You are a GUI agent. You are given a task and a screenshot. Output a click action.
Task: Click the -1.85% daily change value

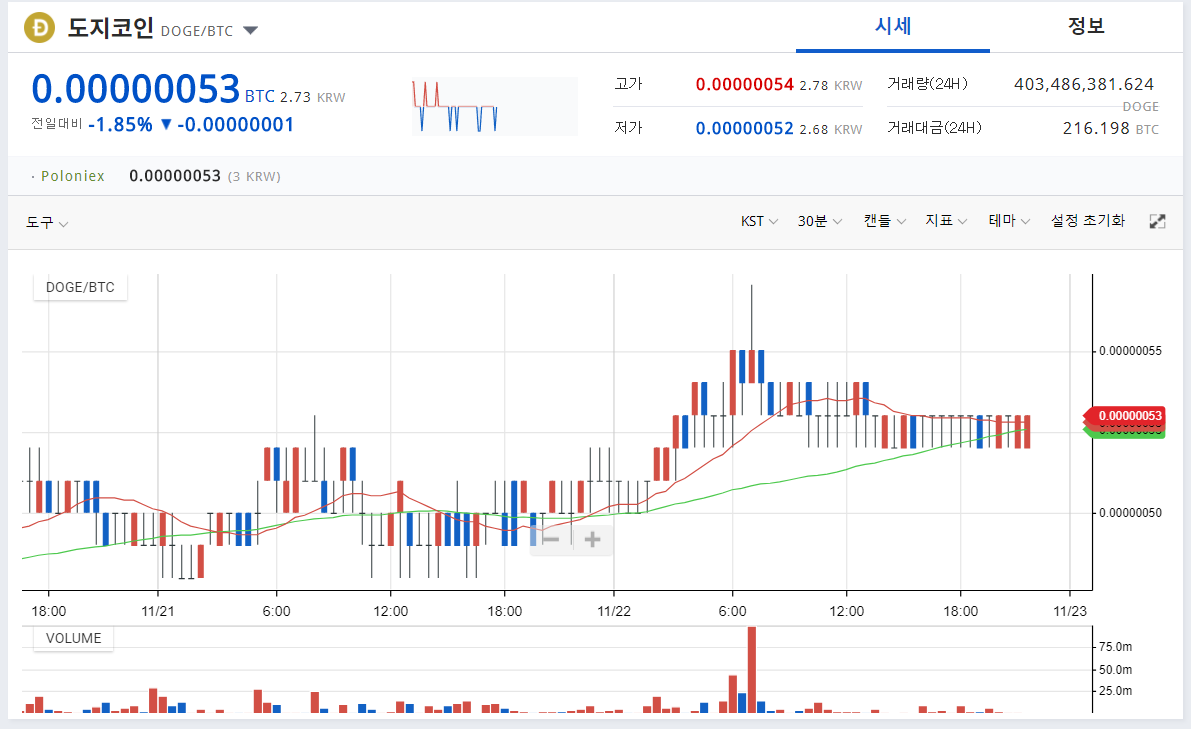point(121,125)
